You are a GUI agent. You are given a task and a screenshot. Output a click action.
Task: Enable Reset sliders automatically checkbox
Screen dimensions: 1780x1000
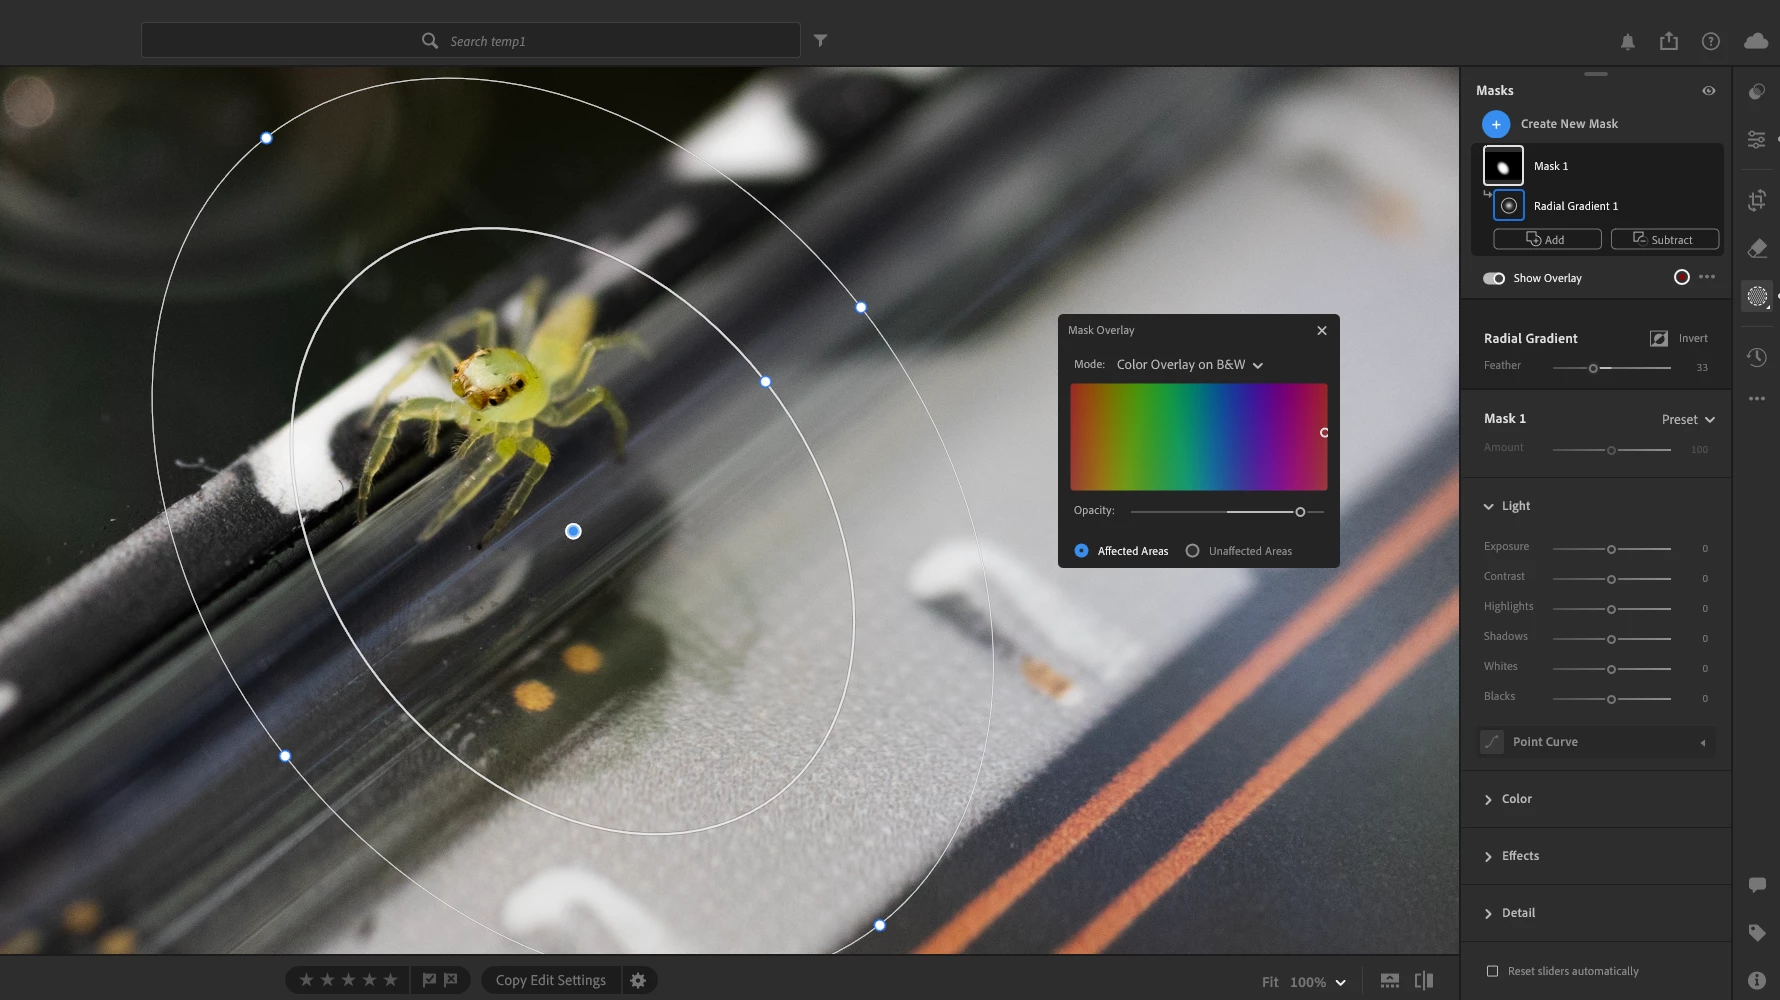click(x=1492, y=971)
